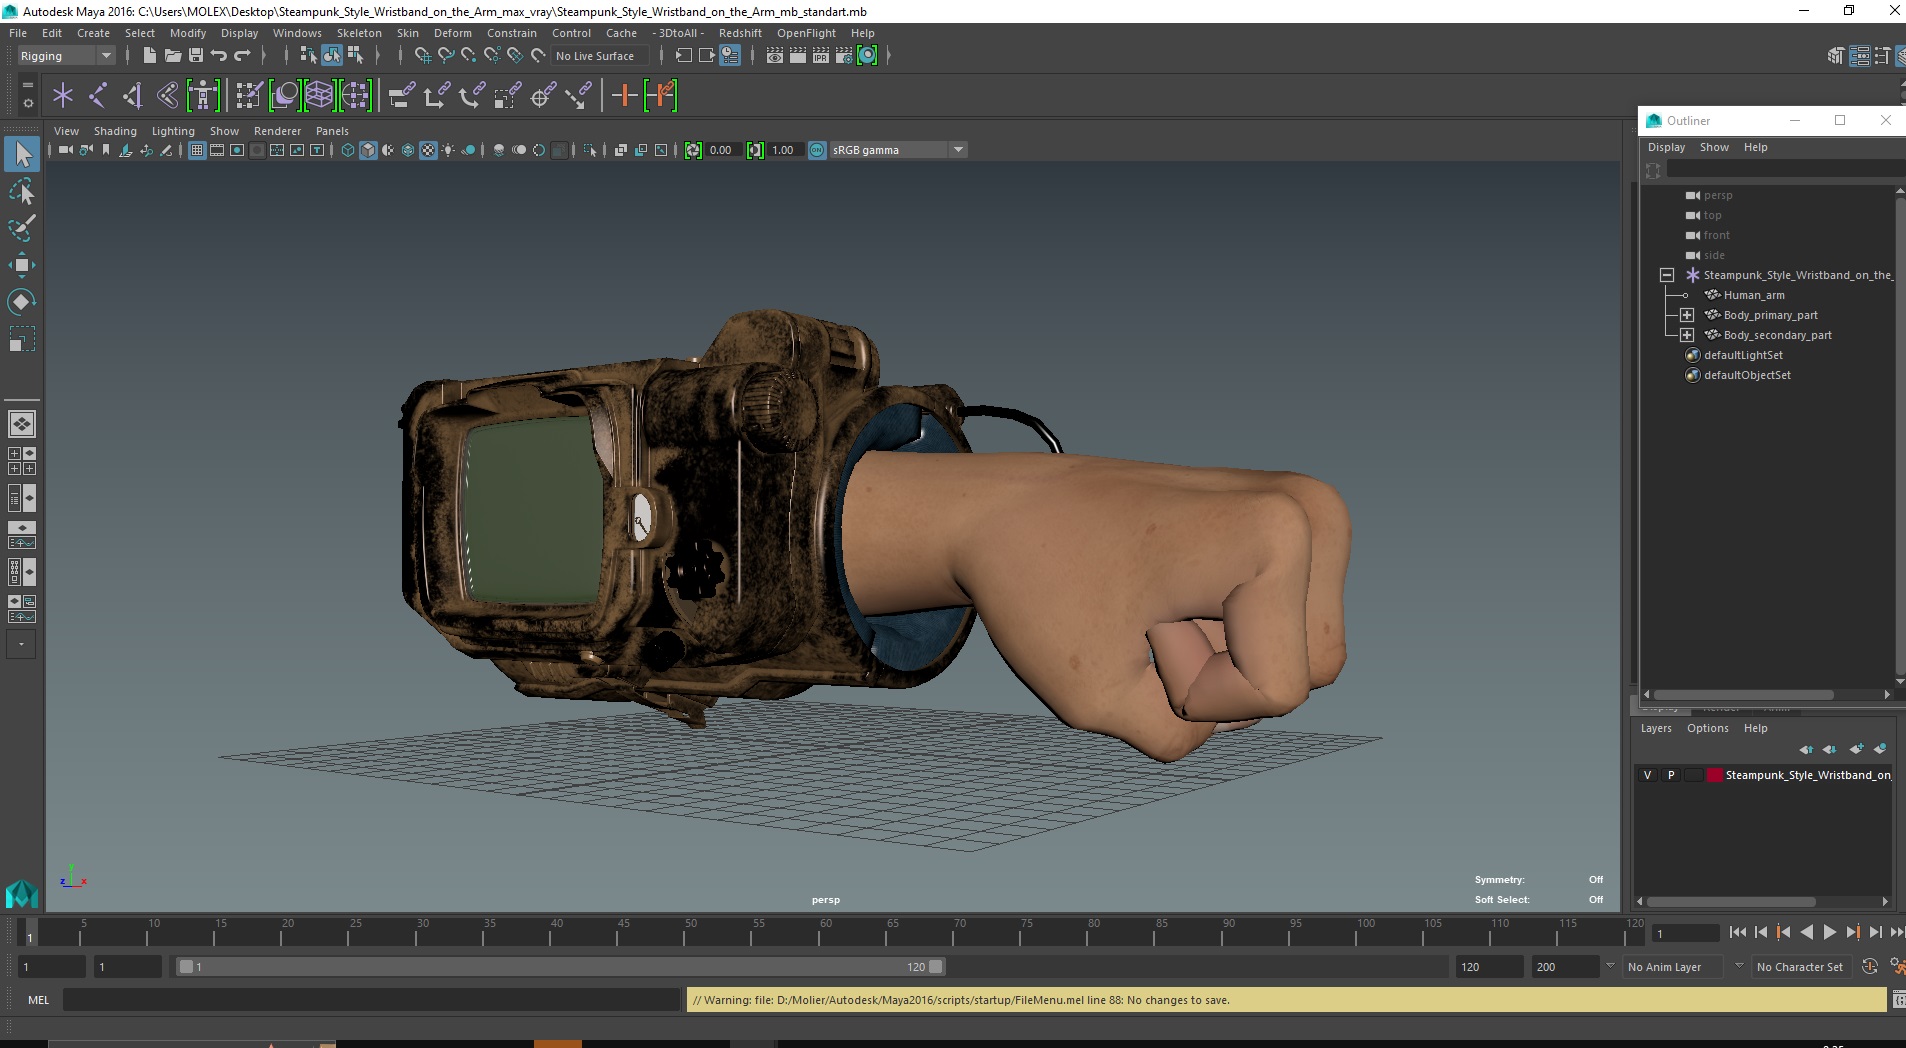Image resolution: width=1906 pixels, height=1048 pixels.
Task: Go to start of playback range
Action: (x=1738, y=932)
